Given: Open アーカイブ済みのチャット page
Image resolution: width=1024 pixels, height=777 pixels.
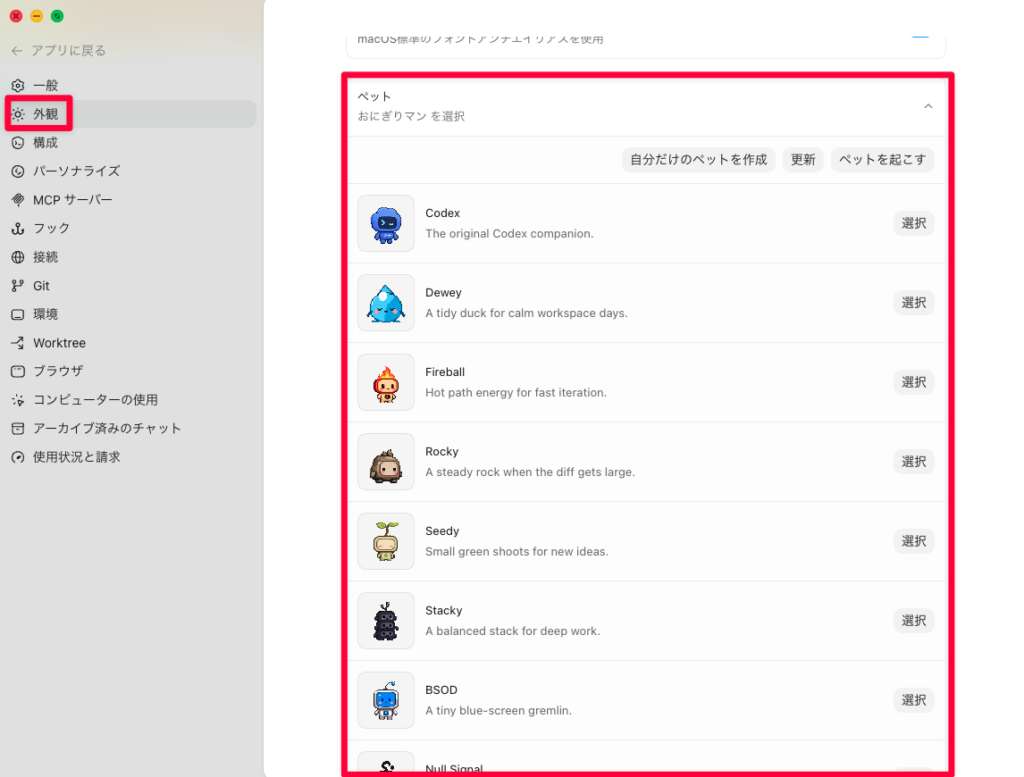Looking at the screenshot, I should pos(131,429).
